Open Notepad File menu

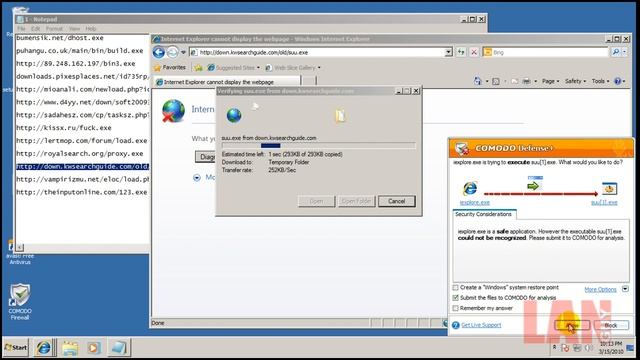[x=21, y=29]
